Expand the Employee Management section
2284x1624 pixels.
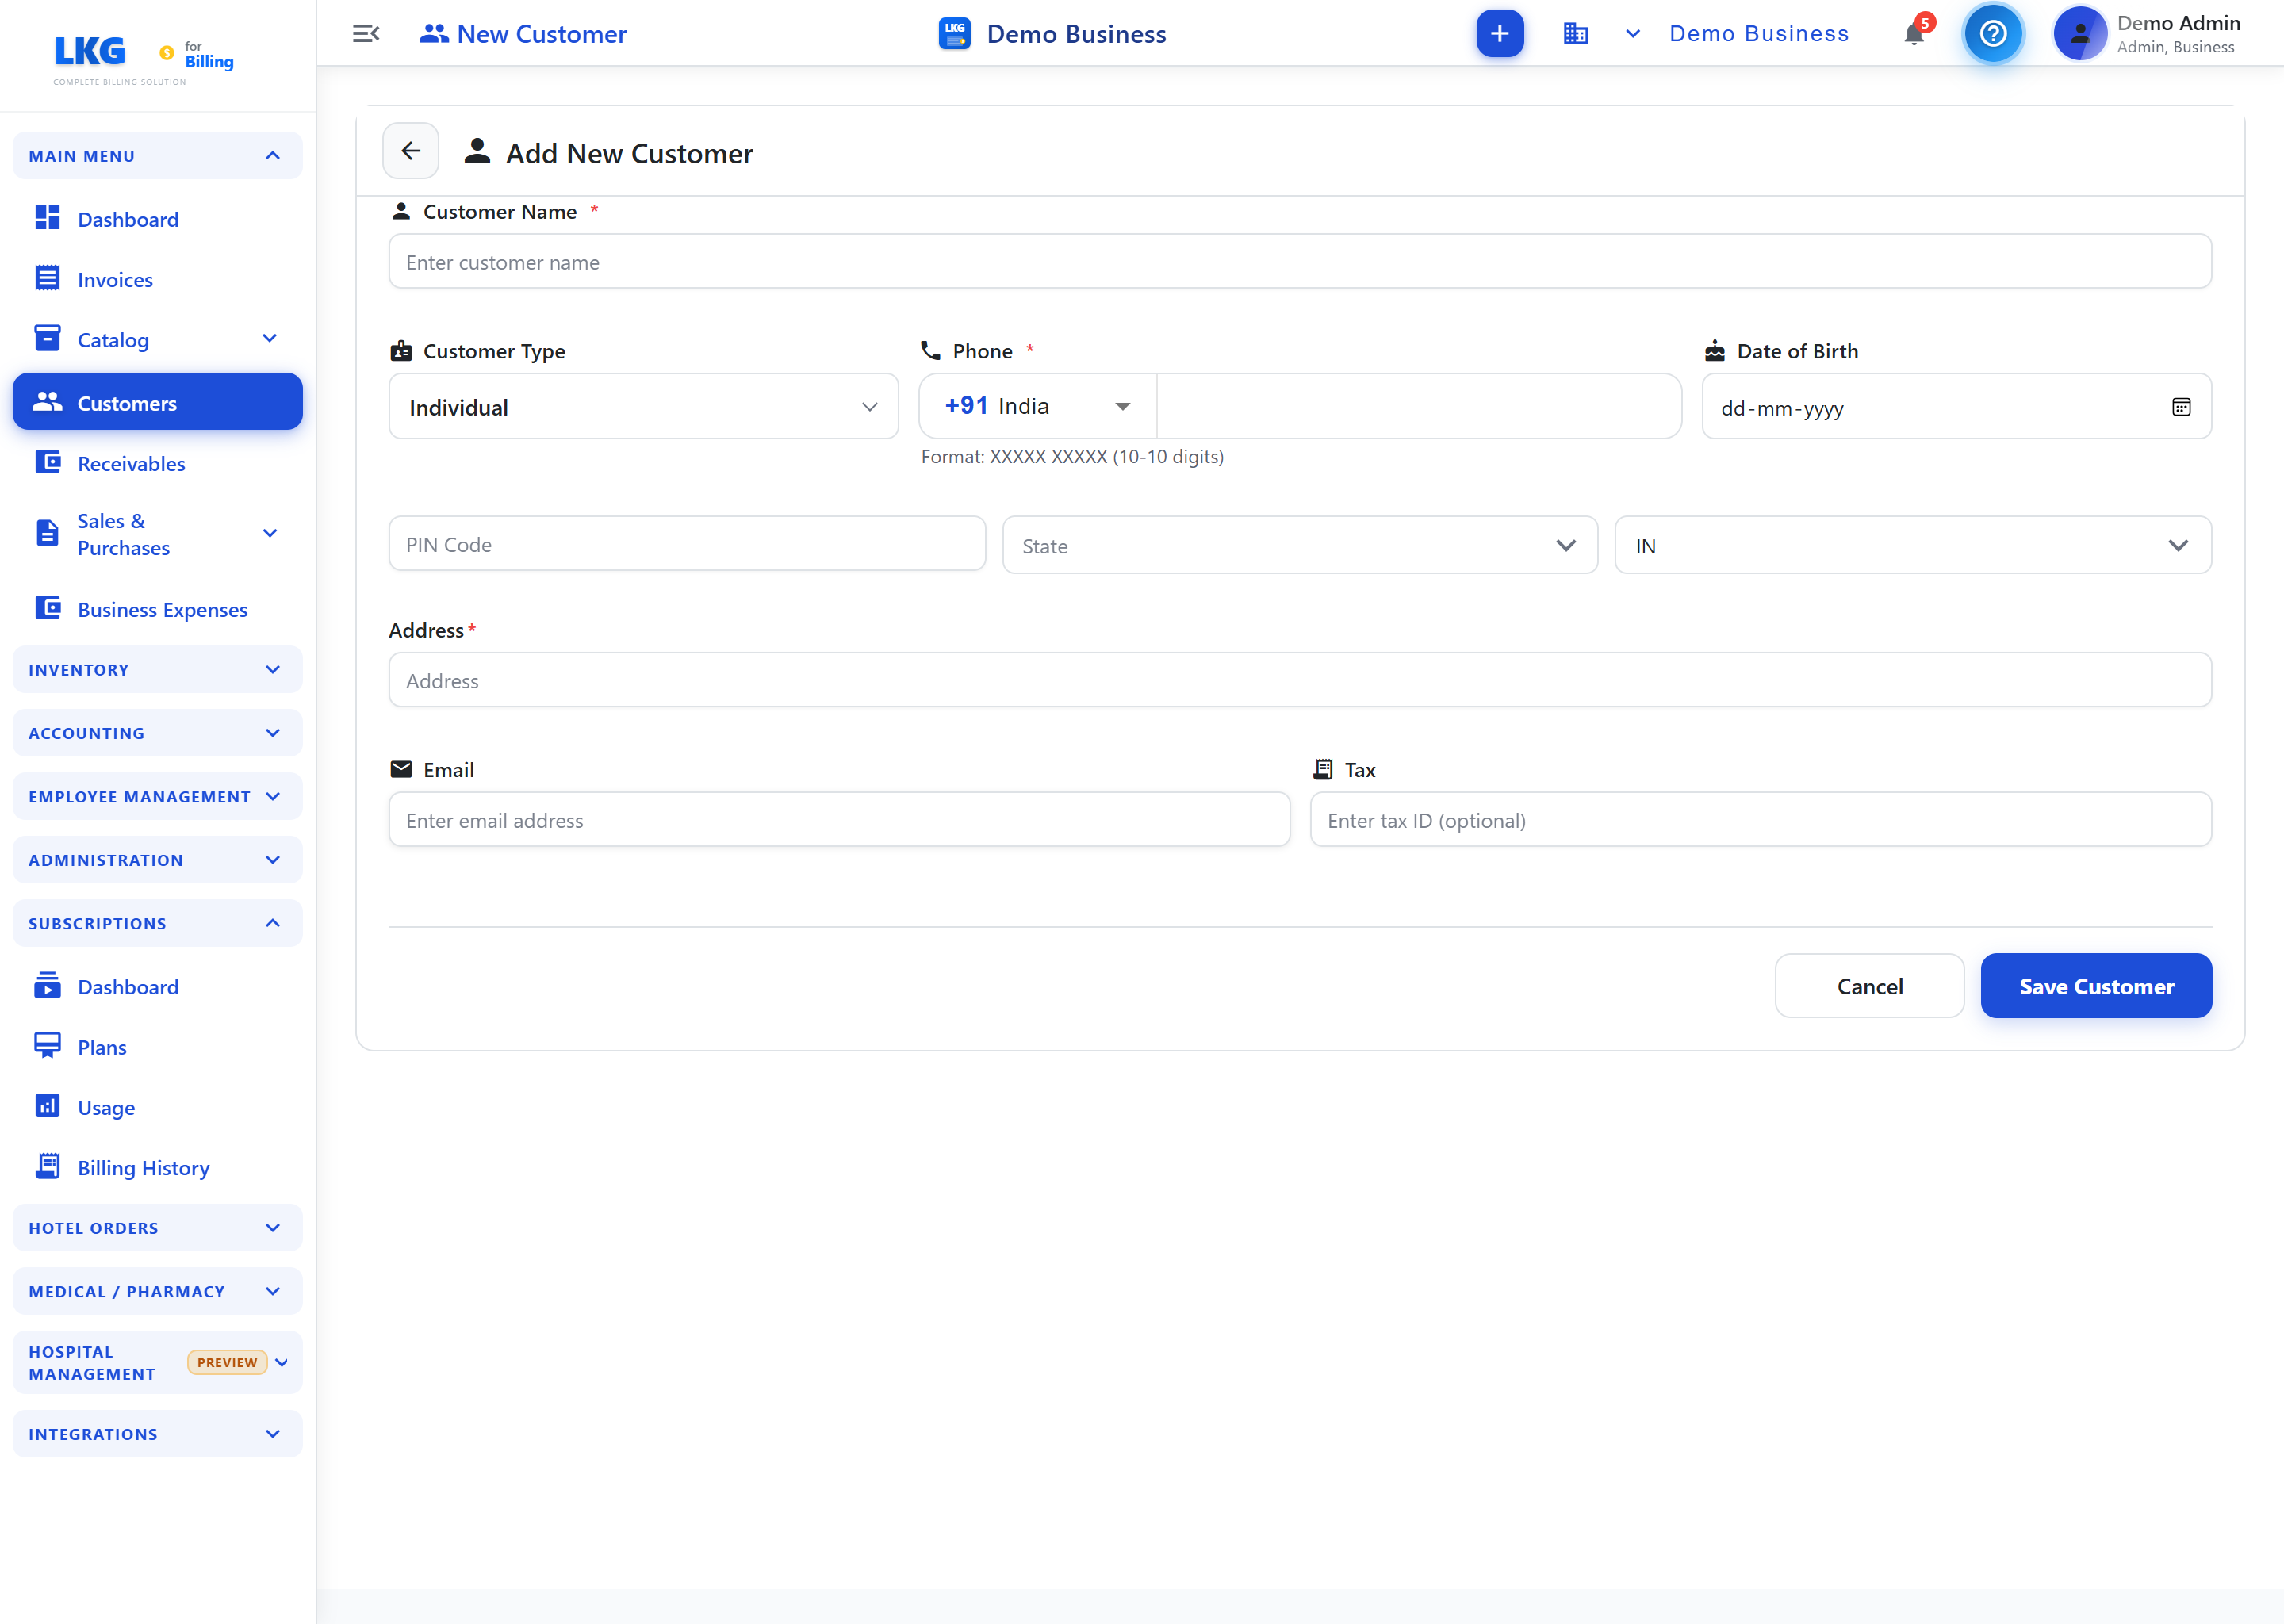click(x=157, y=797)
